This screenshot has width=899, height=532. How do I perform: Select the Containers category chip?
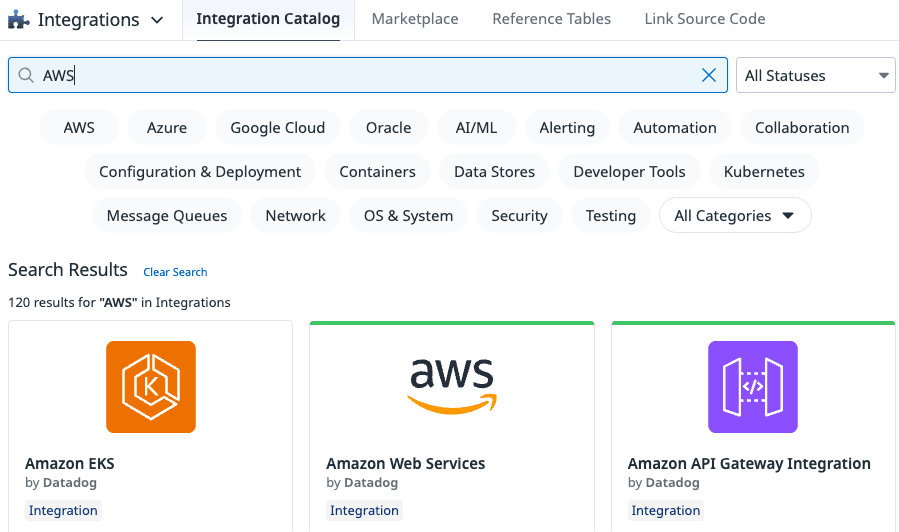(377, 171)
